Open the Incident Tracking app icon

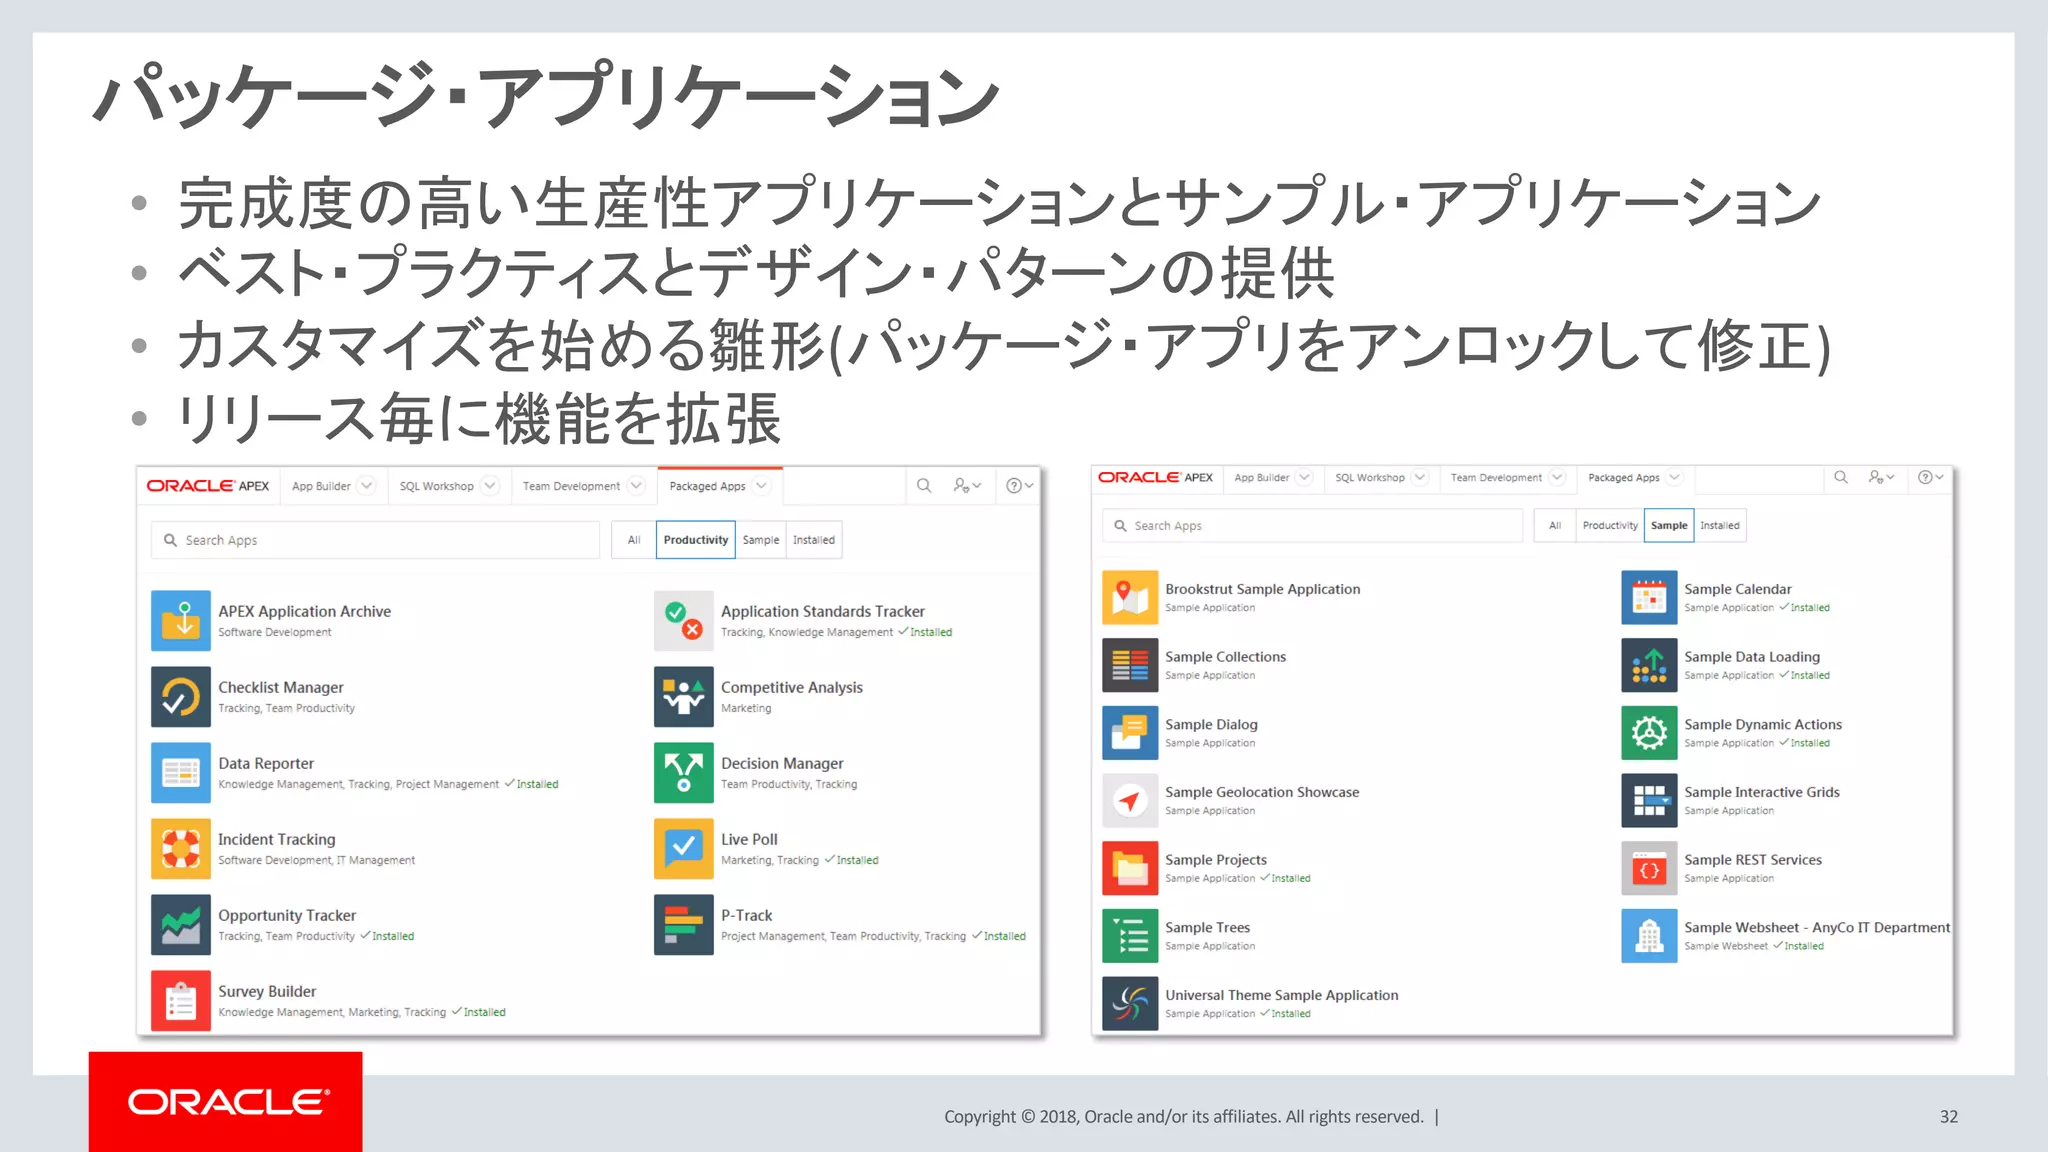coord(181,848)
